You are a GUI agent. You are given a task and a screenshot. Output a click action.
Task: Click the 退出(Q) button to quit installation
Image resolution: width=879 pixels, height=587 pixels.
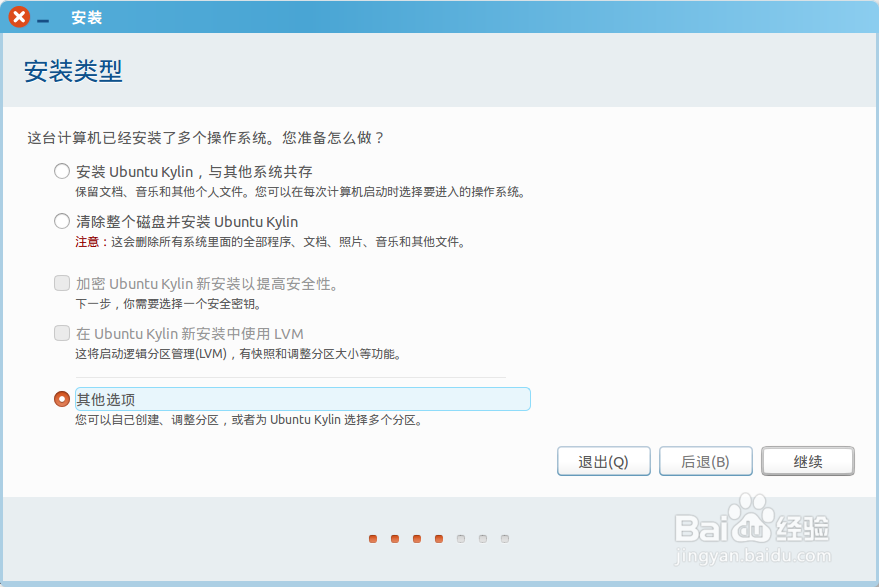[x=603, y=461]
